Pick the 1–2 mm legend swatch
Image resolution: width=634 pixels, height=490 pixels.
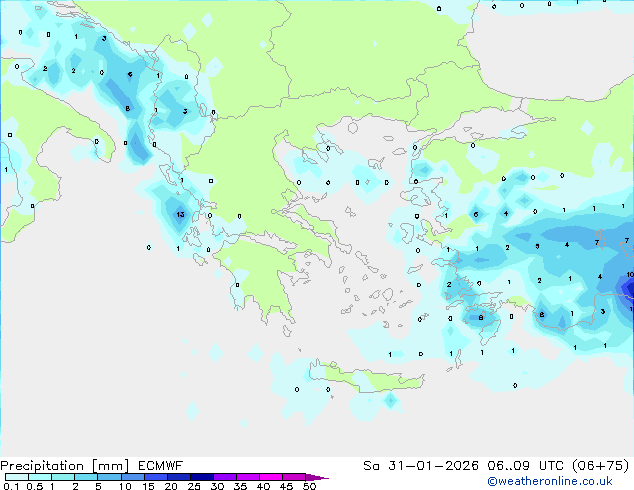[x=63, y=477]
